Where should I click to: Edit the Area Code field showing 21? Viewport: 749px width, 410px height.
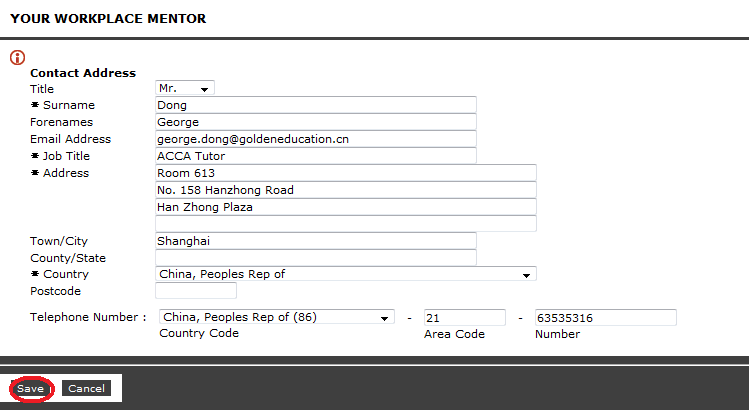[465, 318]
